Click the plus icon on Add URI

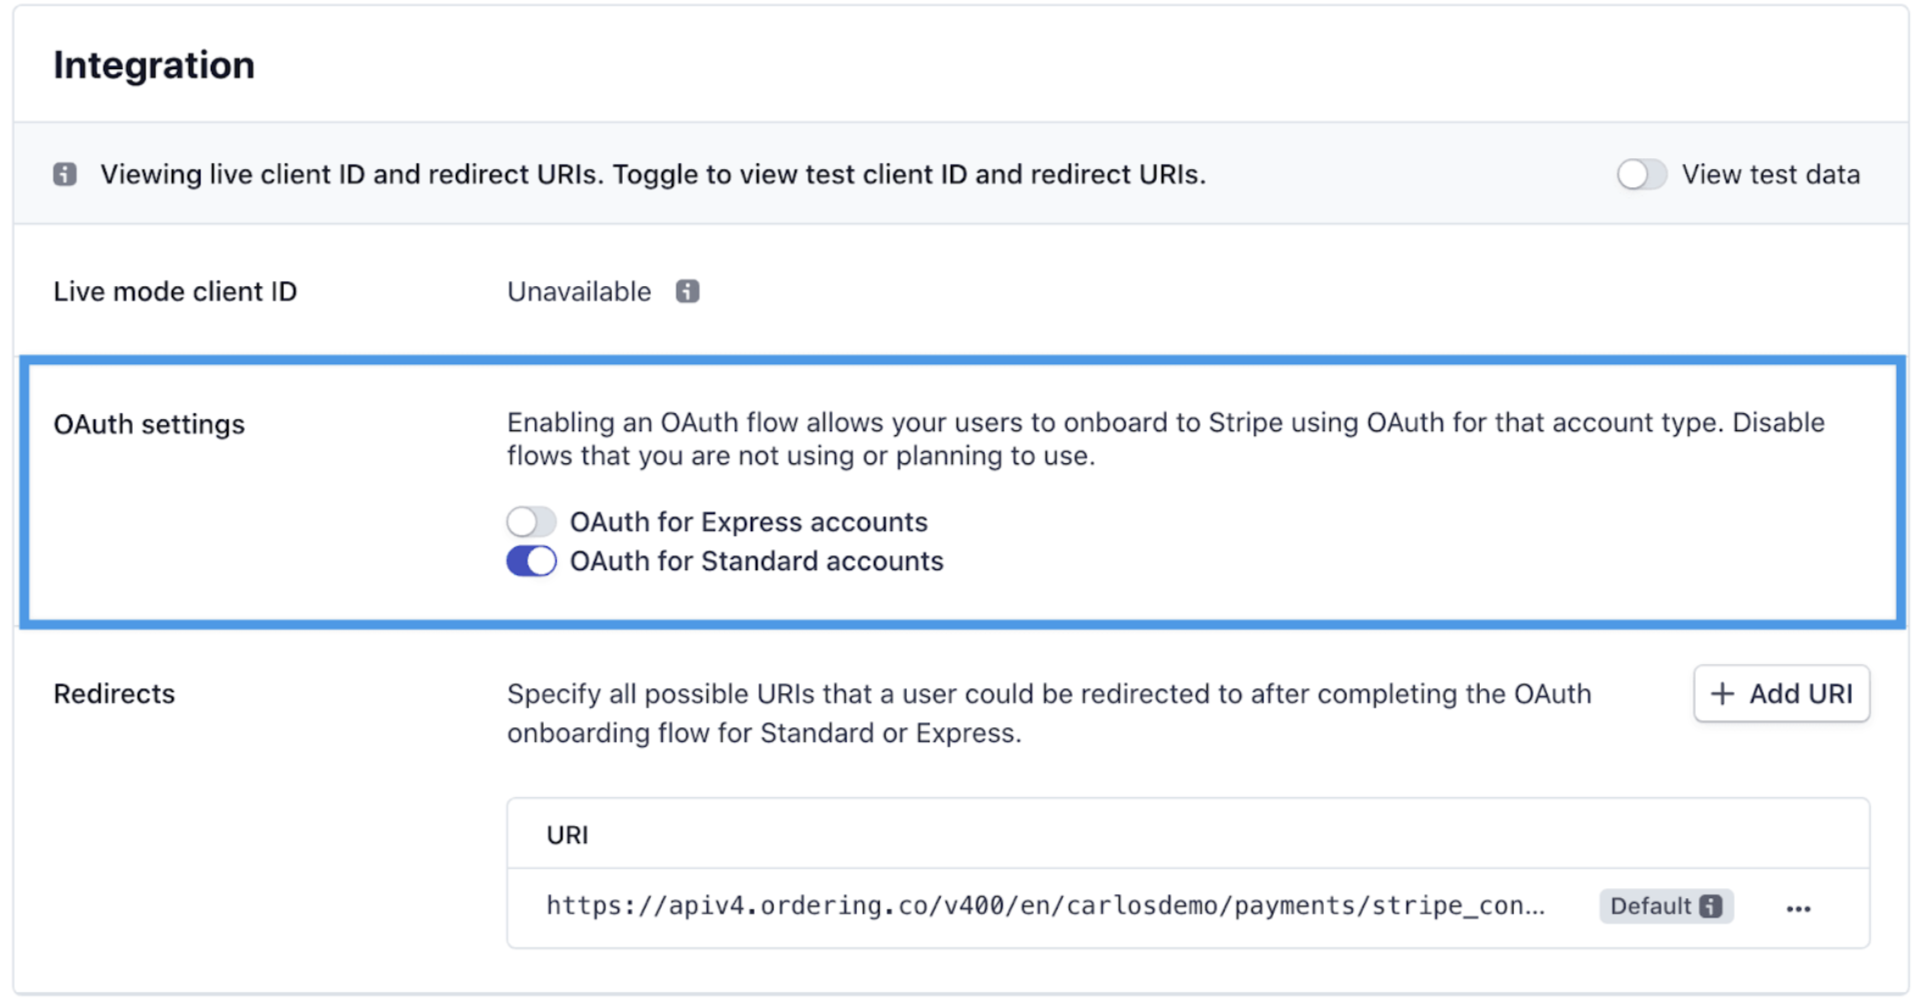tap(1723, 694)
